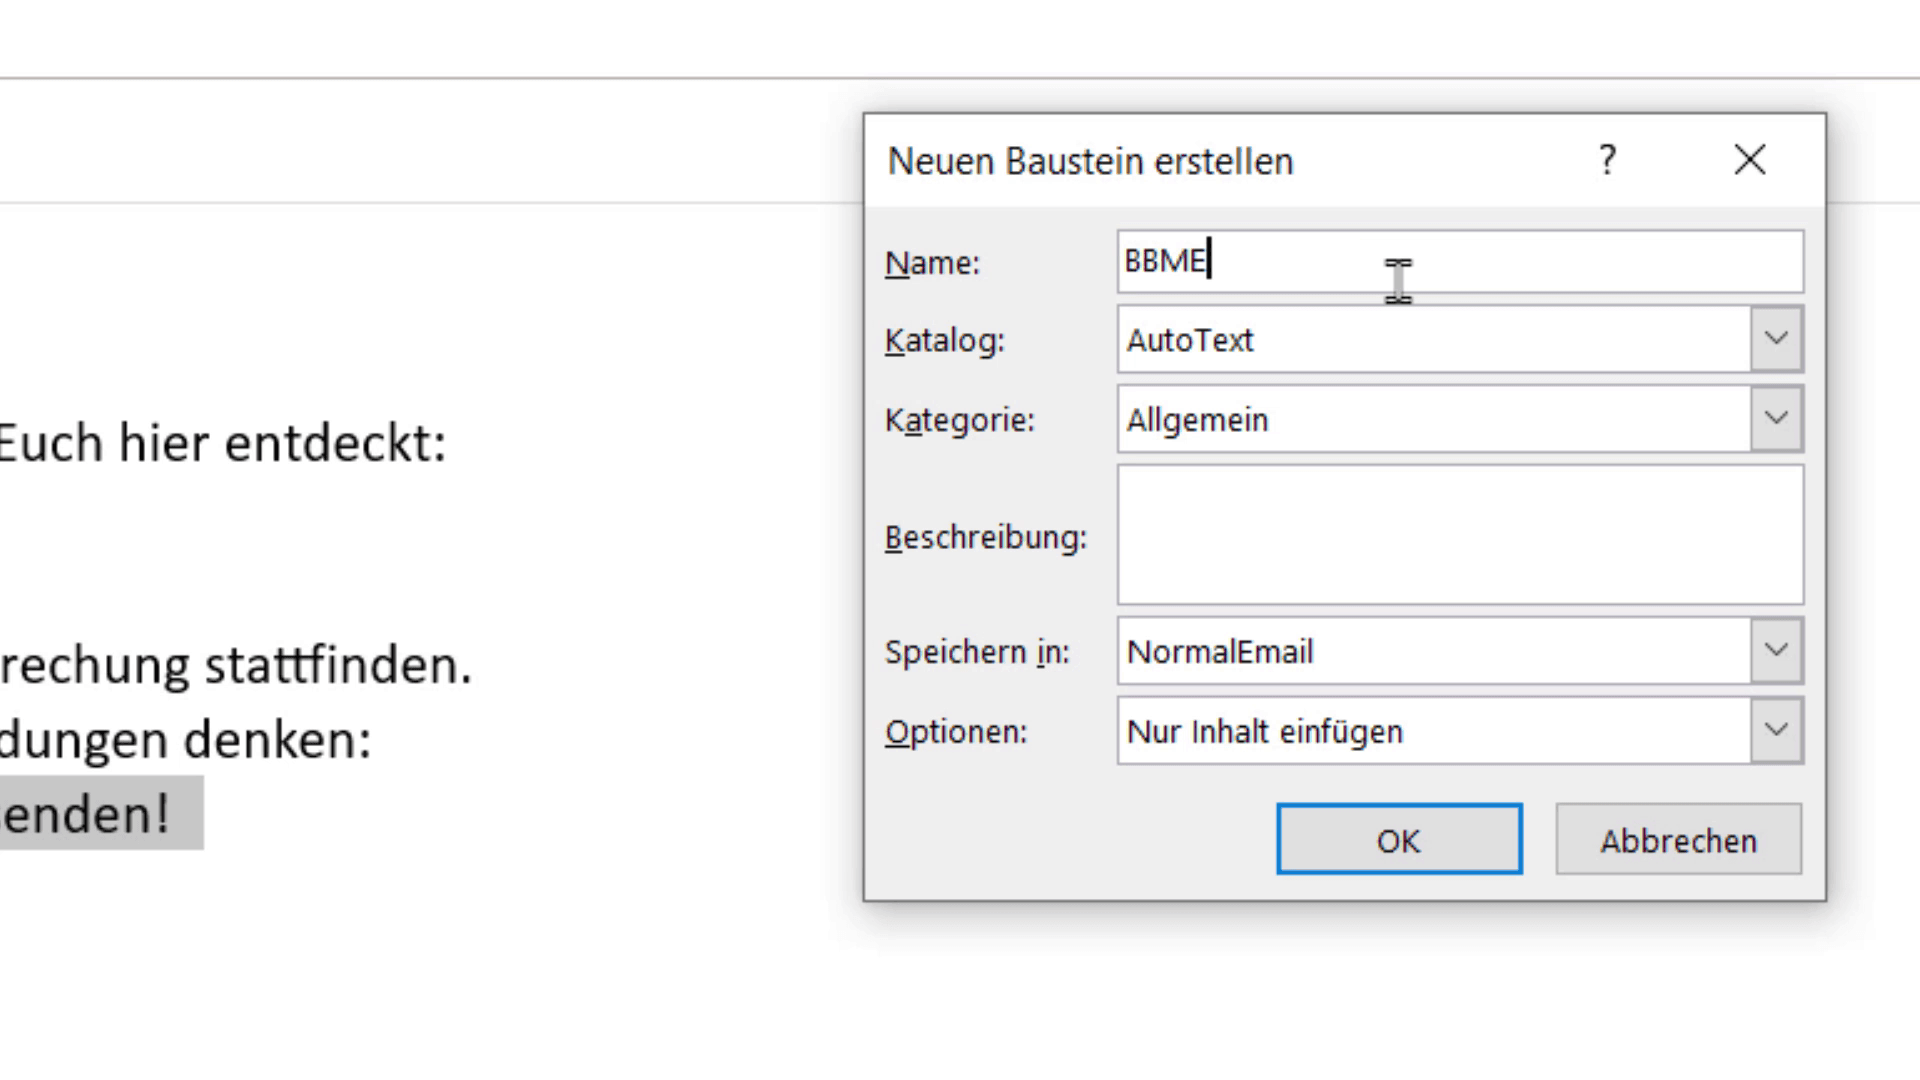
Task: Click inside the Beschreibung text box
Action: (x=1460, y=535)
